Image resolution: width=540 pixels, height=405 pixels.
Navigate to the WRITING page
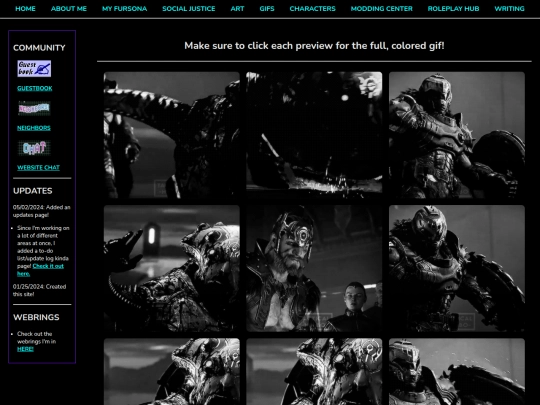509,9
